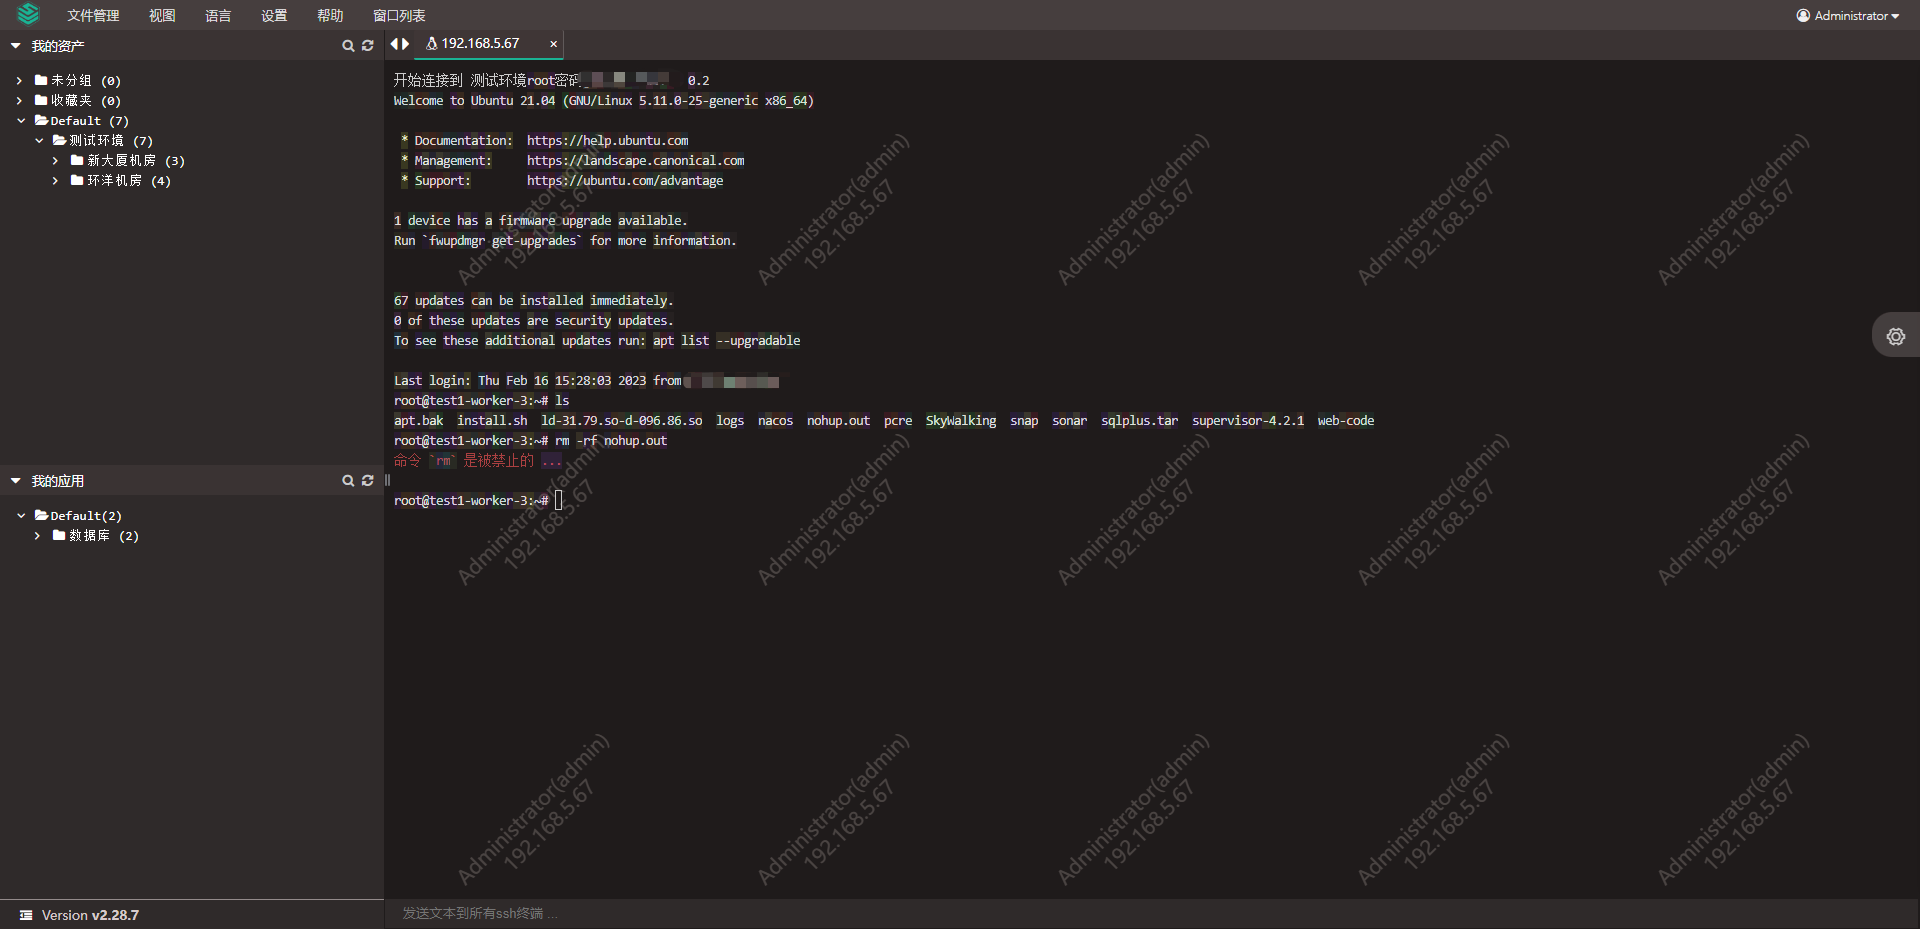This screenshot has height=929, width=1920.
Task: Expand the 数据库 (2) folder
Action: pos(36,535)
